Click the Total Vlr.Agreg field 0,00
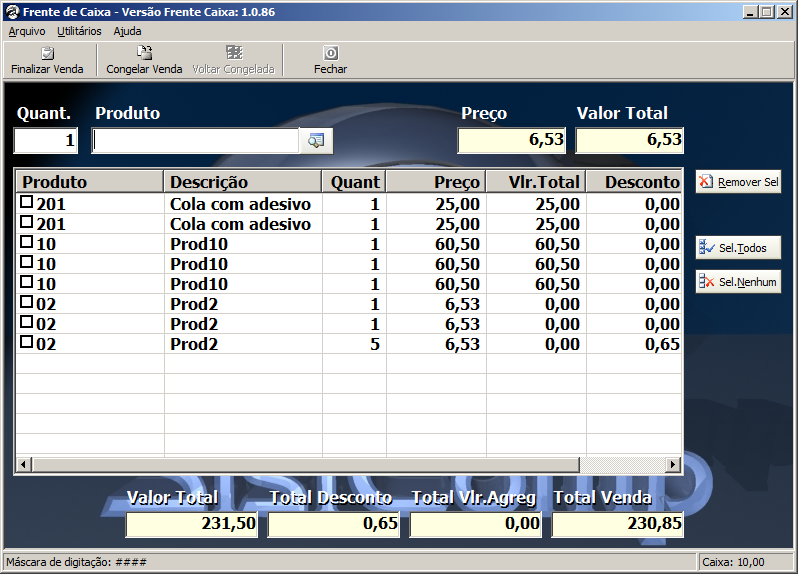 tap(476, 524)
